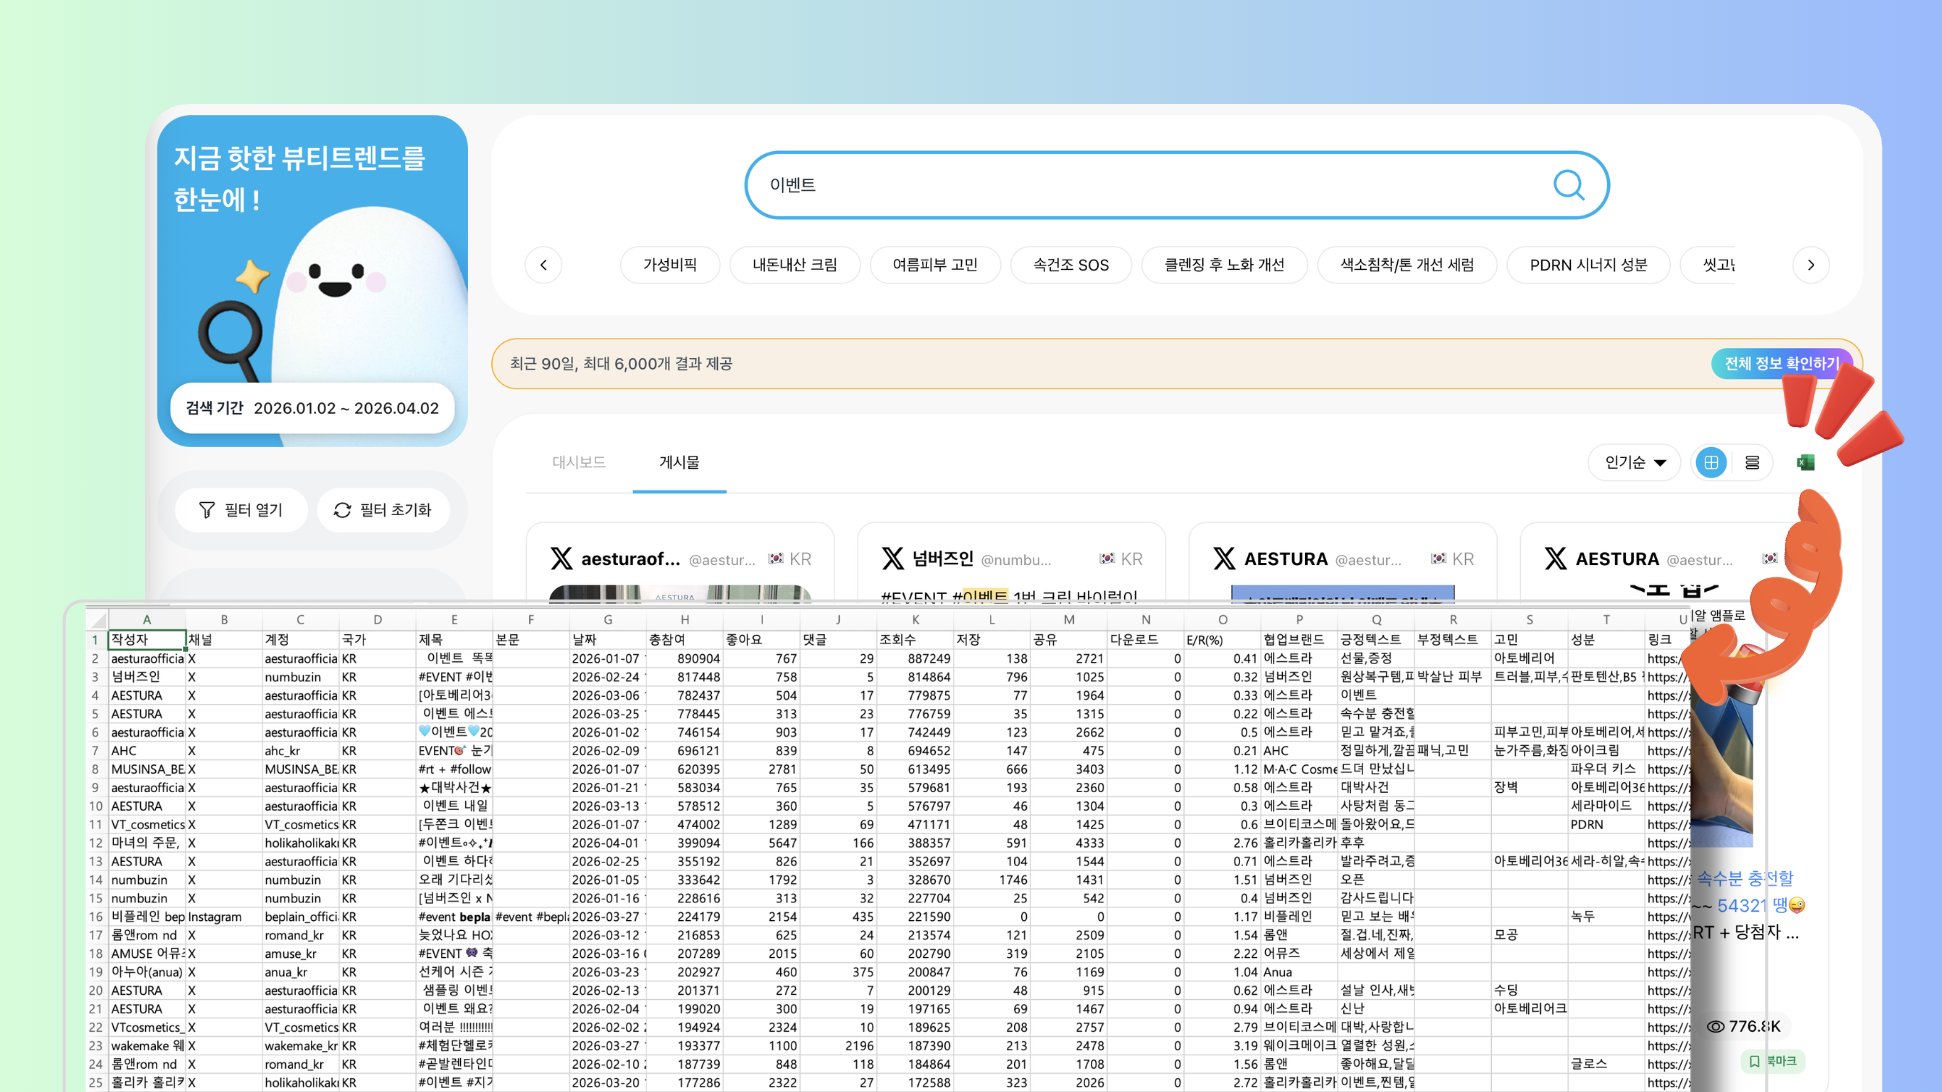The height and width of the screenshot is (1092, 1942).
Task: Click X logo on 넘버즈인 card
Action: click(892, 558)
